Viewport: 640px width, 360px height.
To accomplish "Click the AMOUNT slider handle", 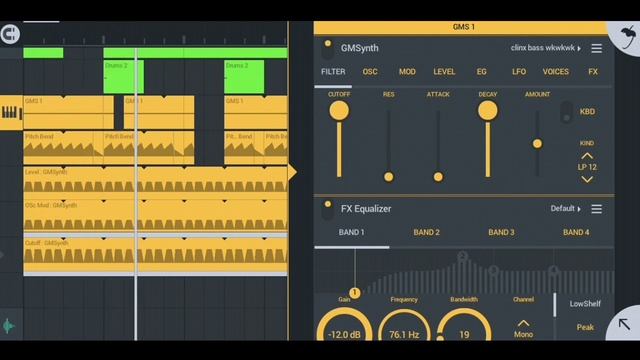I will point(537,144).
